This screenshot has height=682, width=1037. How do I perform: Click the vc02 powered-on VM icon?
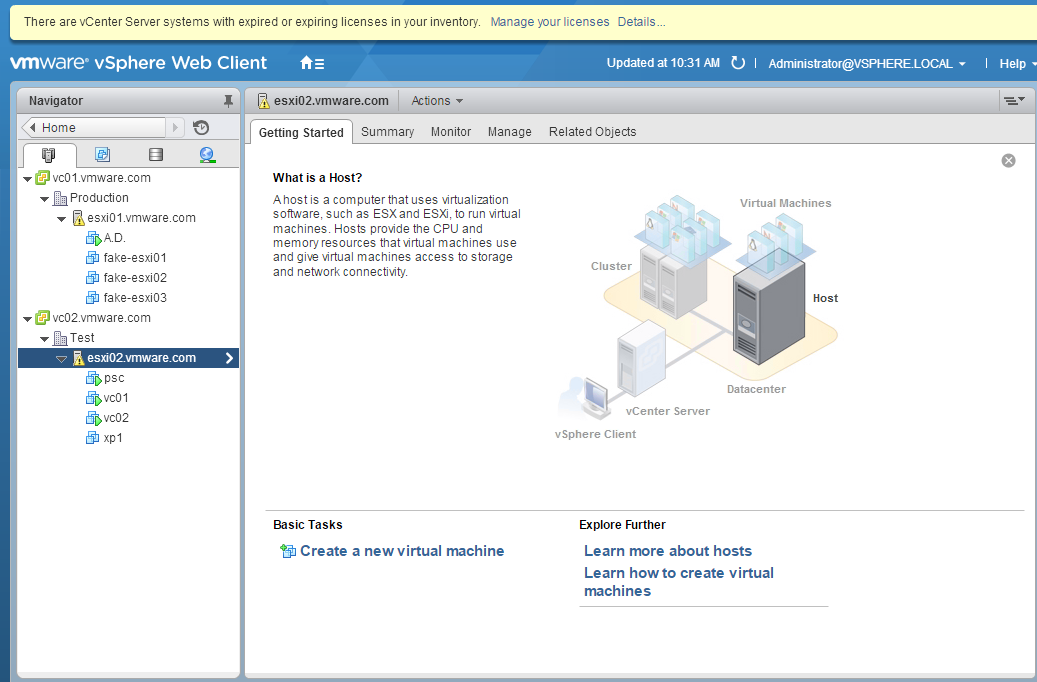click(93, 418)
